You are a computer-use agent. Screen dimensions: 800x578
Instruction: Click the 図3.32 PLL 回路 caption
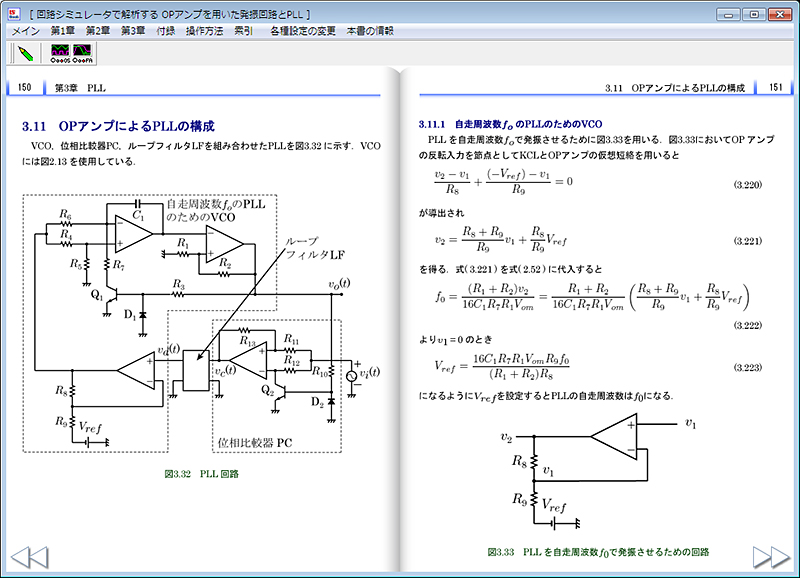[202, 474]
